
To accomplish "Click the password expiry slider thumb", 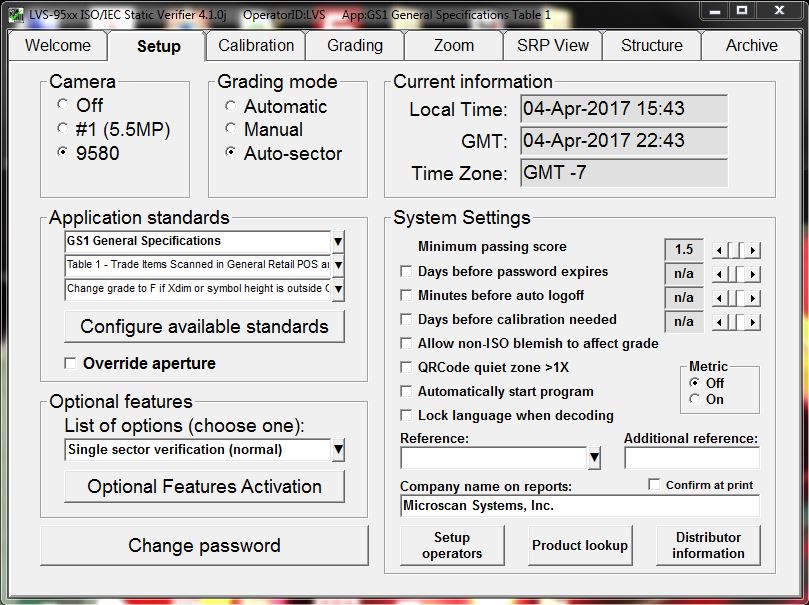I will tap(740, 274).
